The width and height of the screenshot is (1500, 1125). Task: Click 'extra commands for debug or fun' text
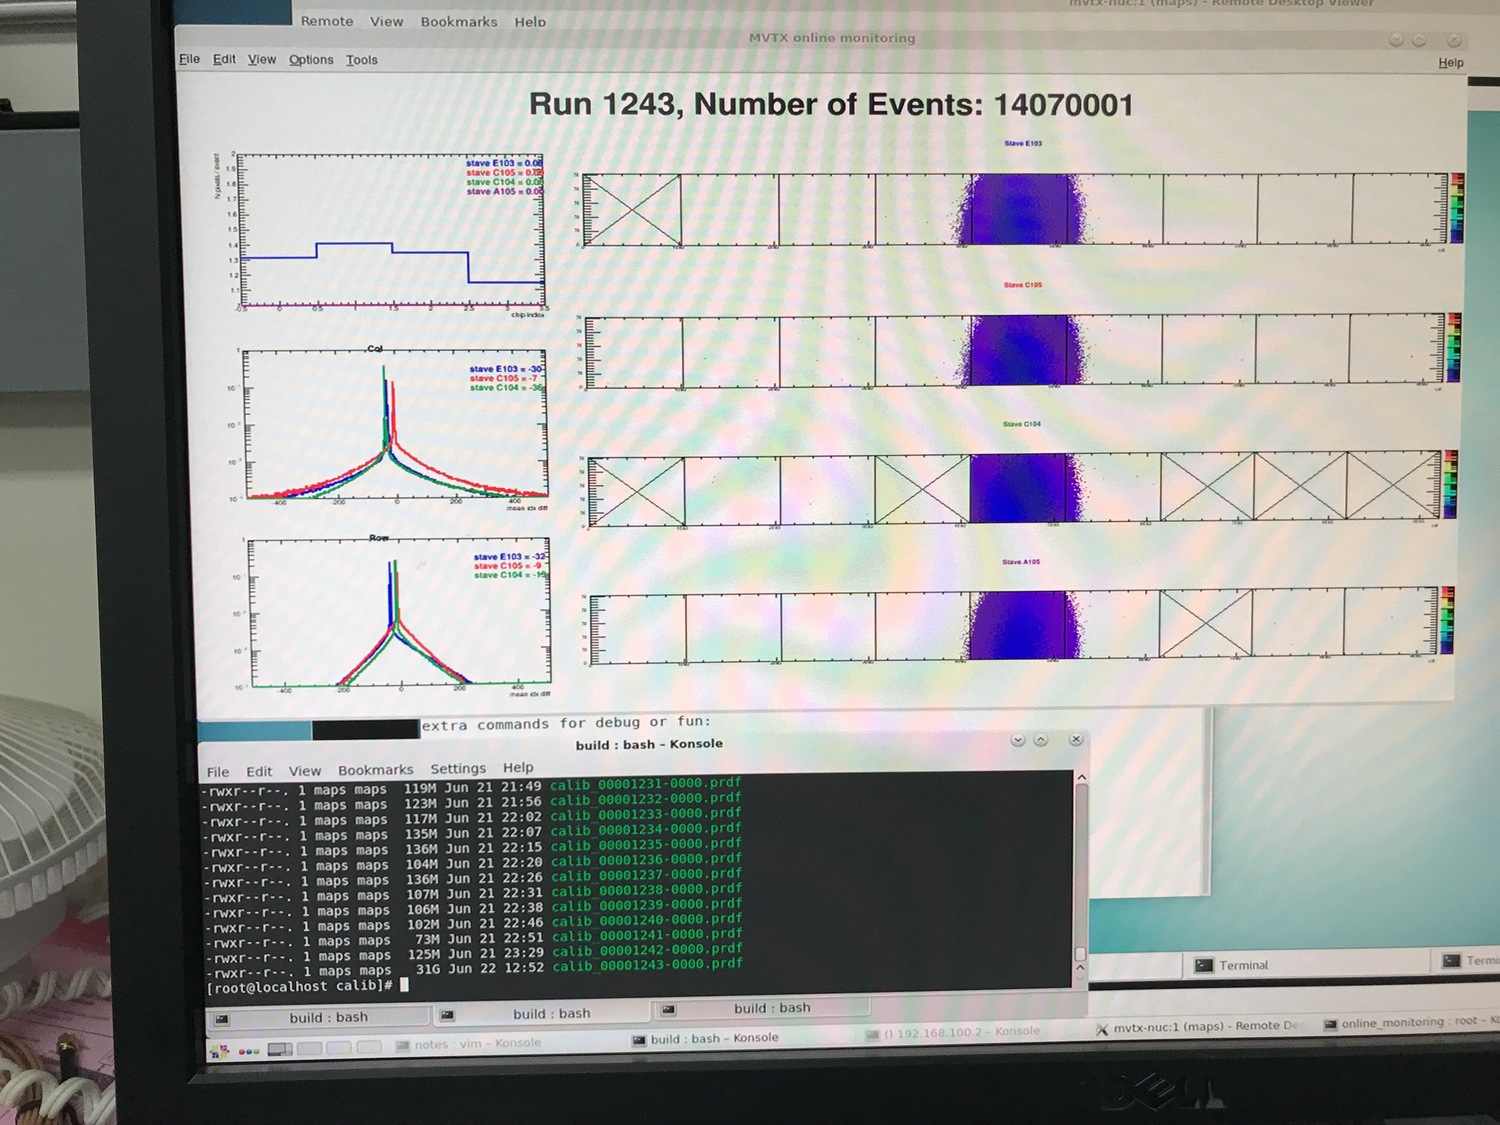click(566, 723)
